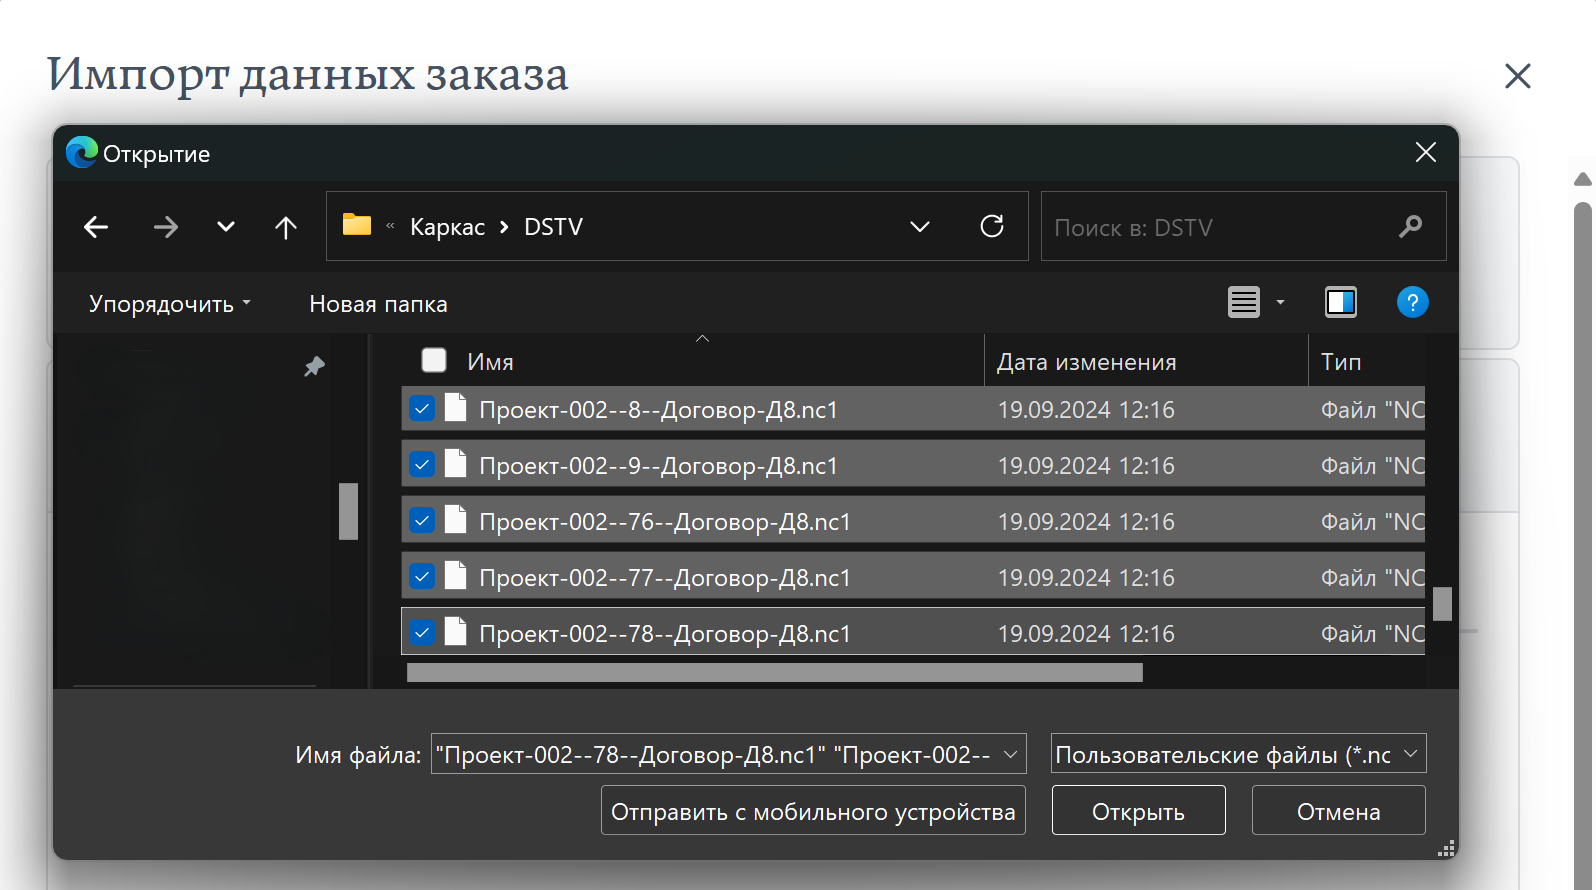
Task: Click the type cell of Проект-002--78 row
Action: (1372, 634)
